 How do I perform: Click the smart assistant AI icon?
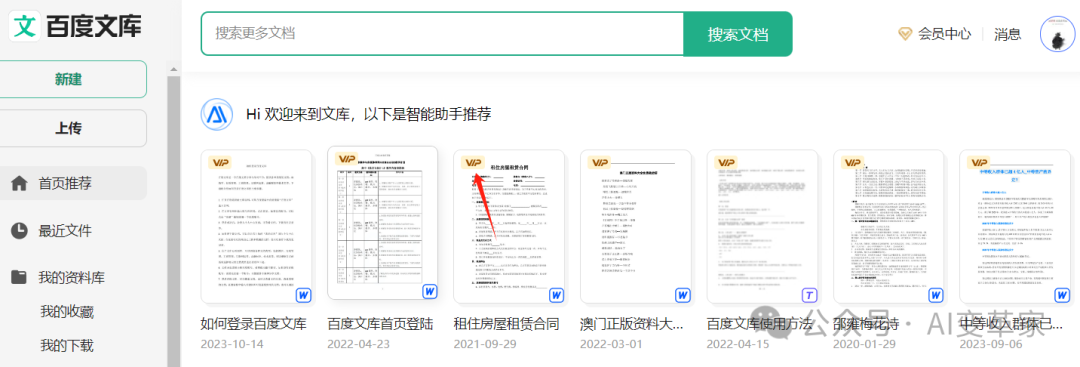pyautogui.click(x=216, y=114)
